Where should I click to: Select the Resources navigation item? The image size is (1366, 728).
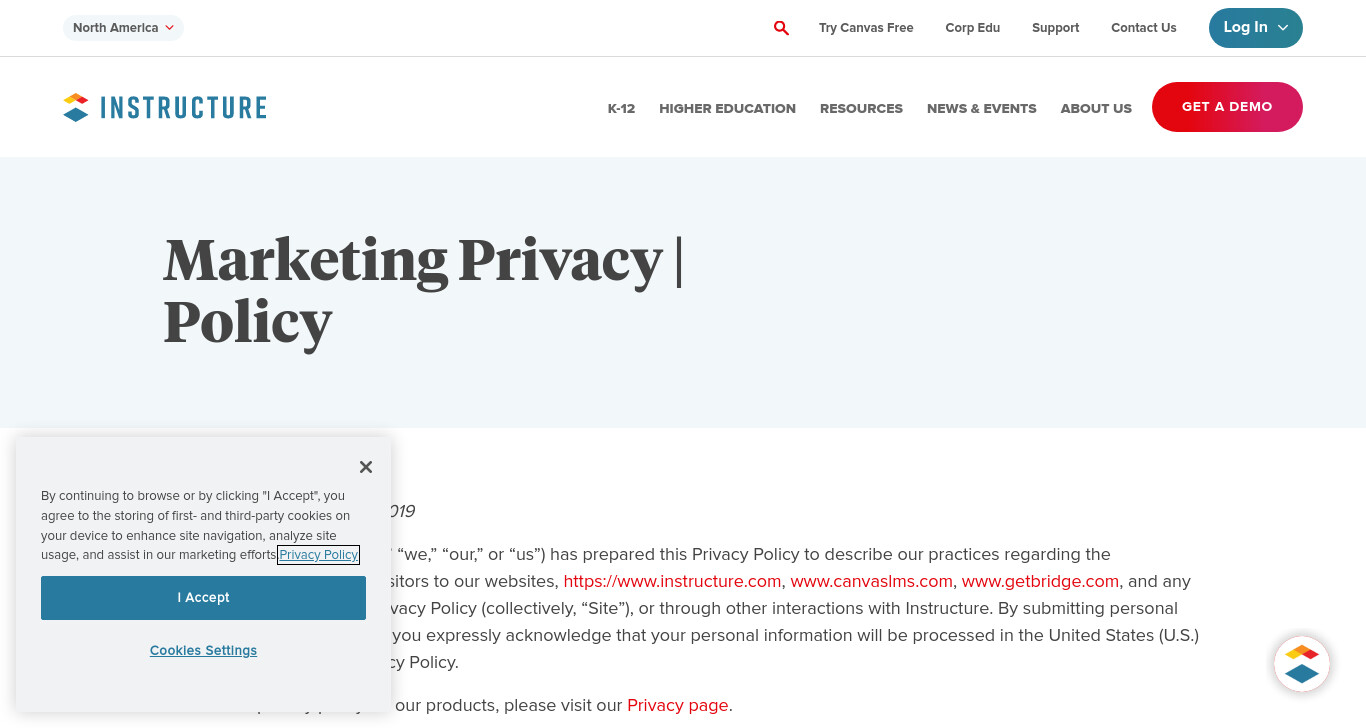[861, 108]
